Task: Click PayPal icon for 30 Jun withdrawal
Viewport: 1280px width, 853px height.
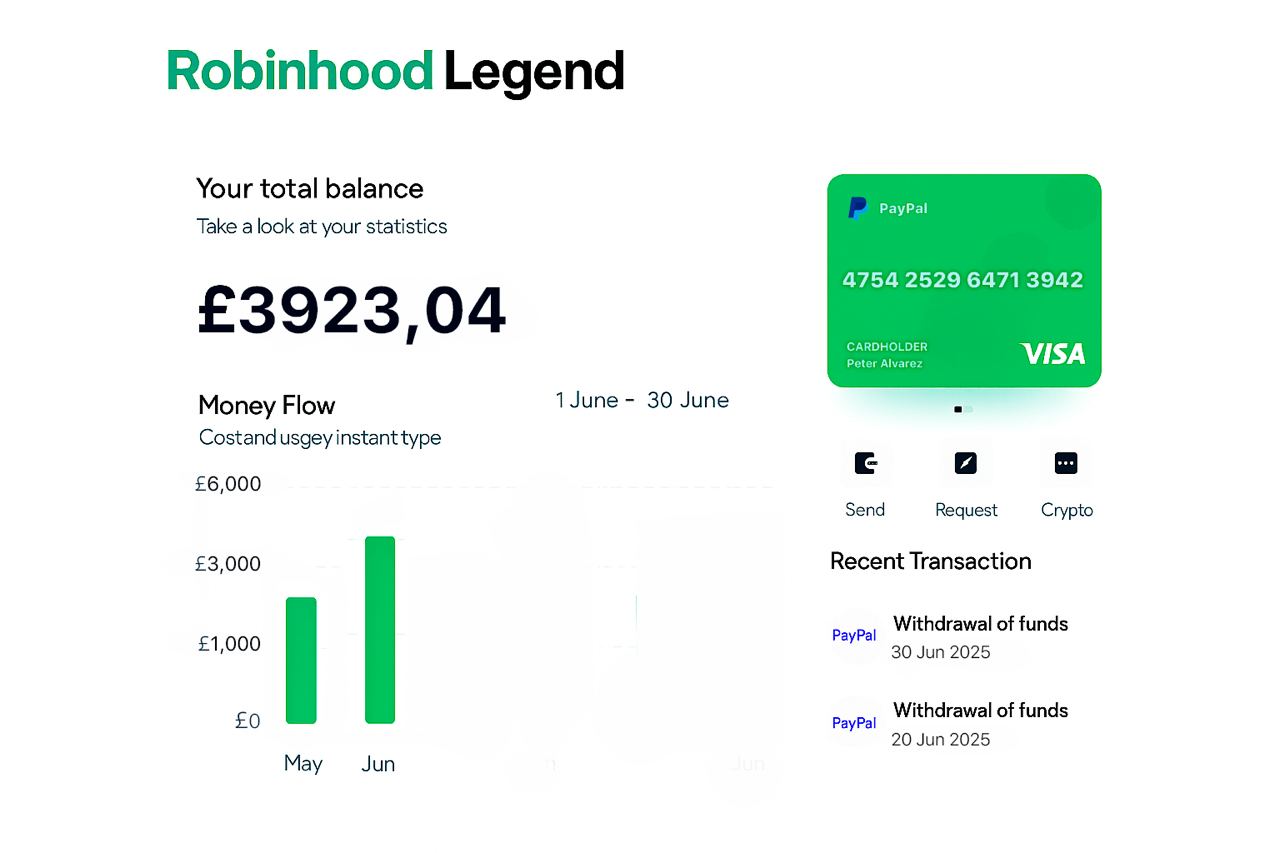Action: [x=854, y=636]
